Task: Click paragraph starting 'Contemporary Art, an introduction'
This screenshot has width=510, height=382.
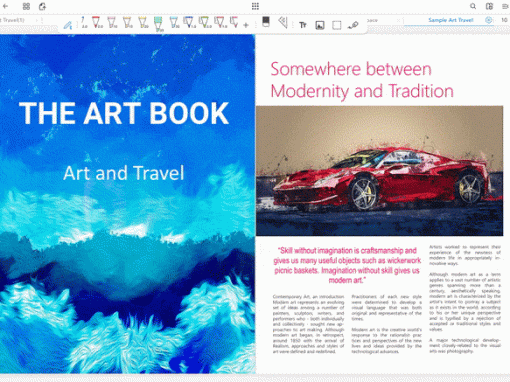Action: [308, 324]
